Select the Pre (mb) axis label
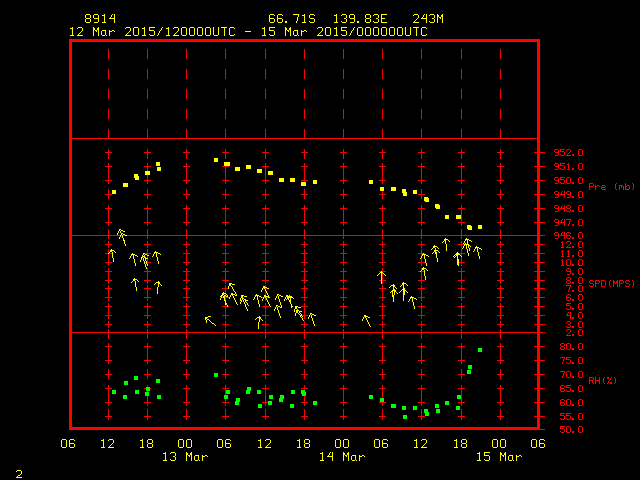Viewport: 640px width, 480px height. pos(611,187)
